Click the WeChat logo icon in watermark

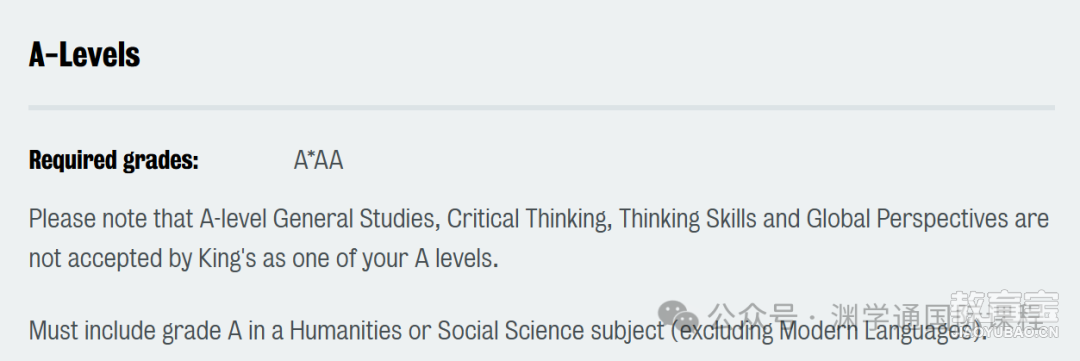click(x=678, y=315)
